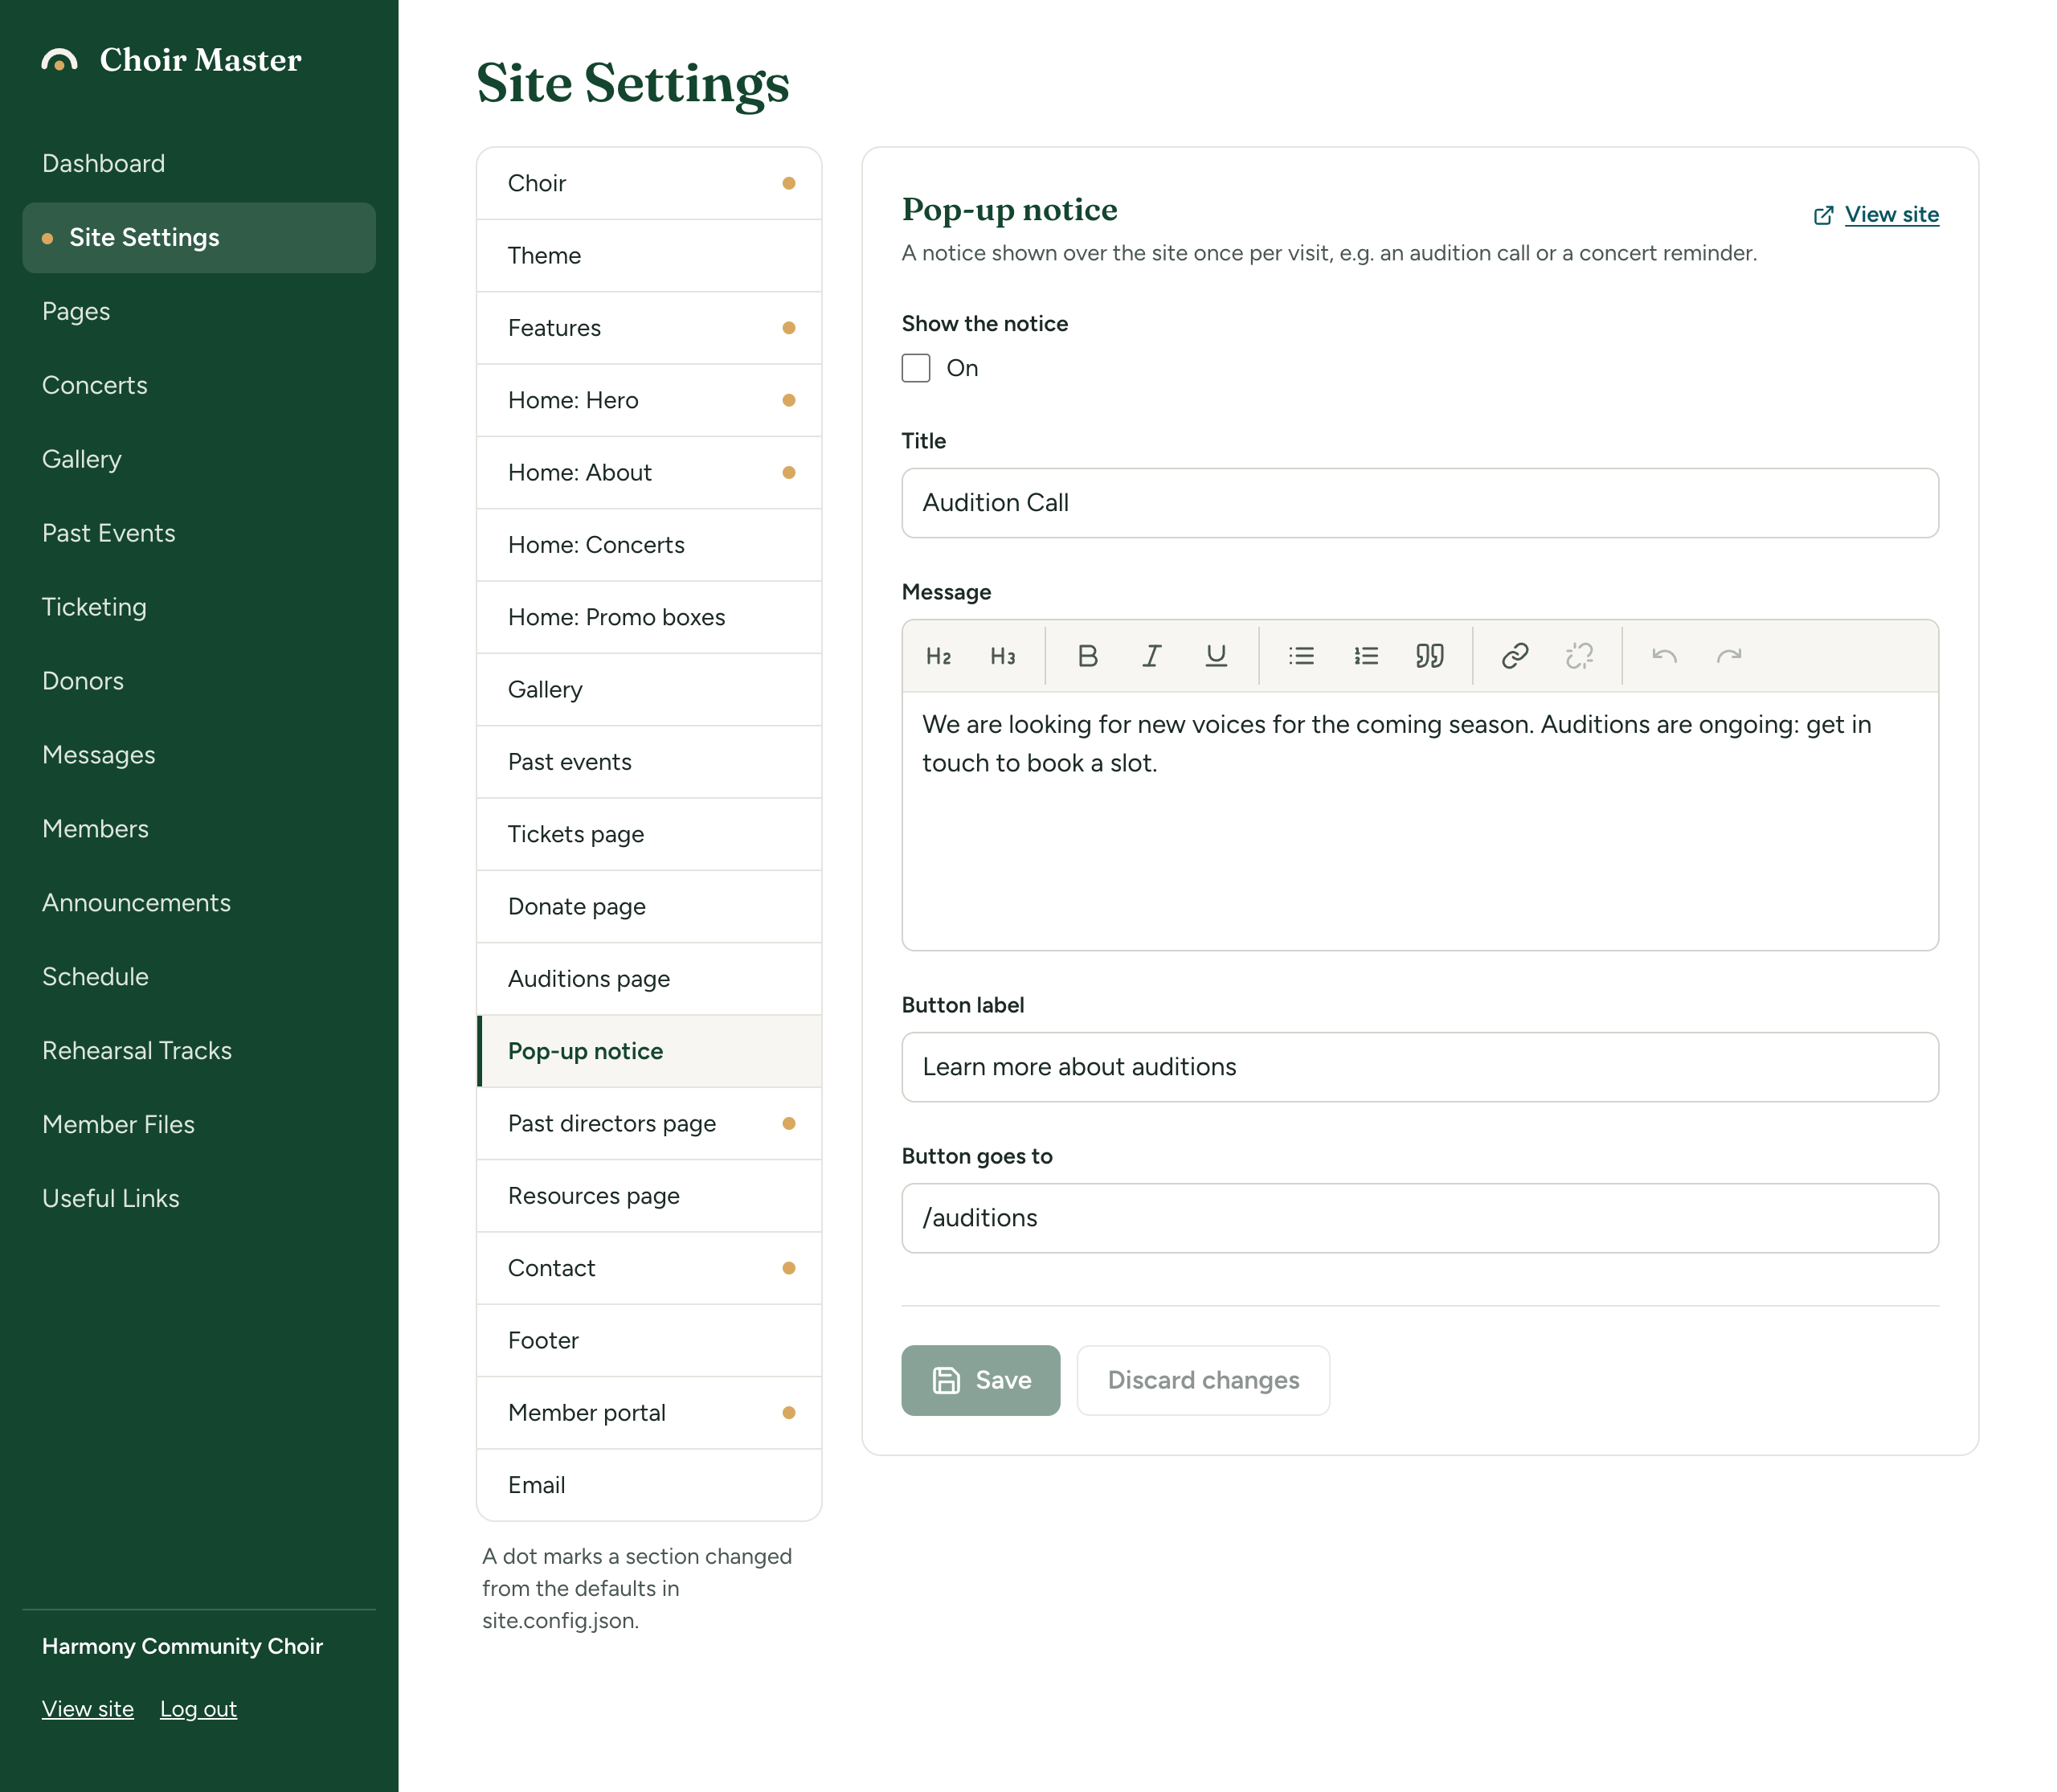
Task: Add a link in the message
Action: click(x=1514, y=656)
